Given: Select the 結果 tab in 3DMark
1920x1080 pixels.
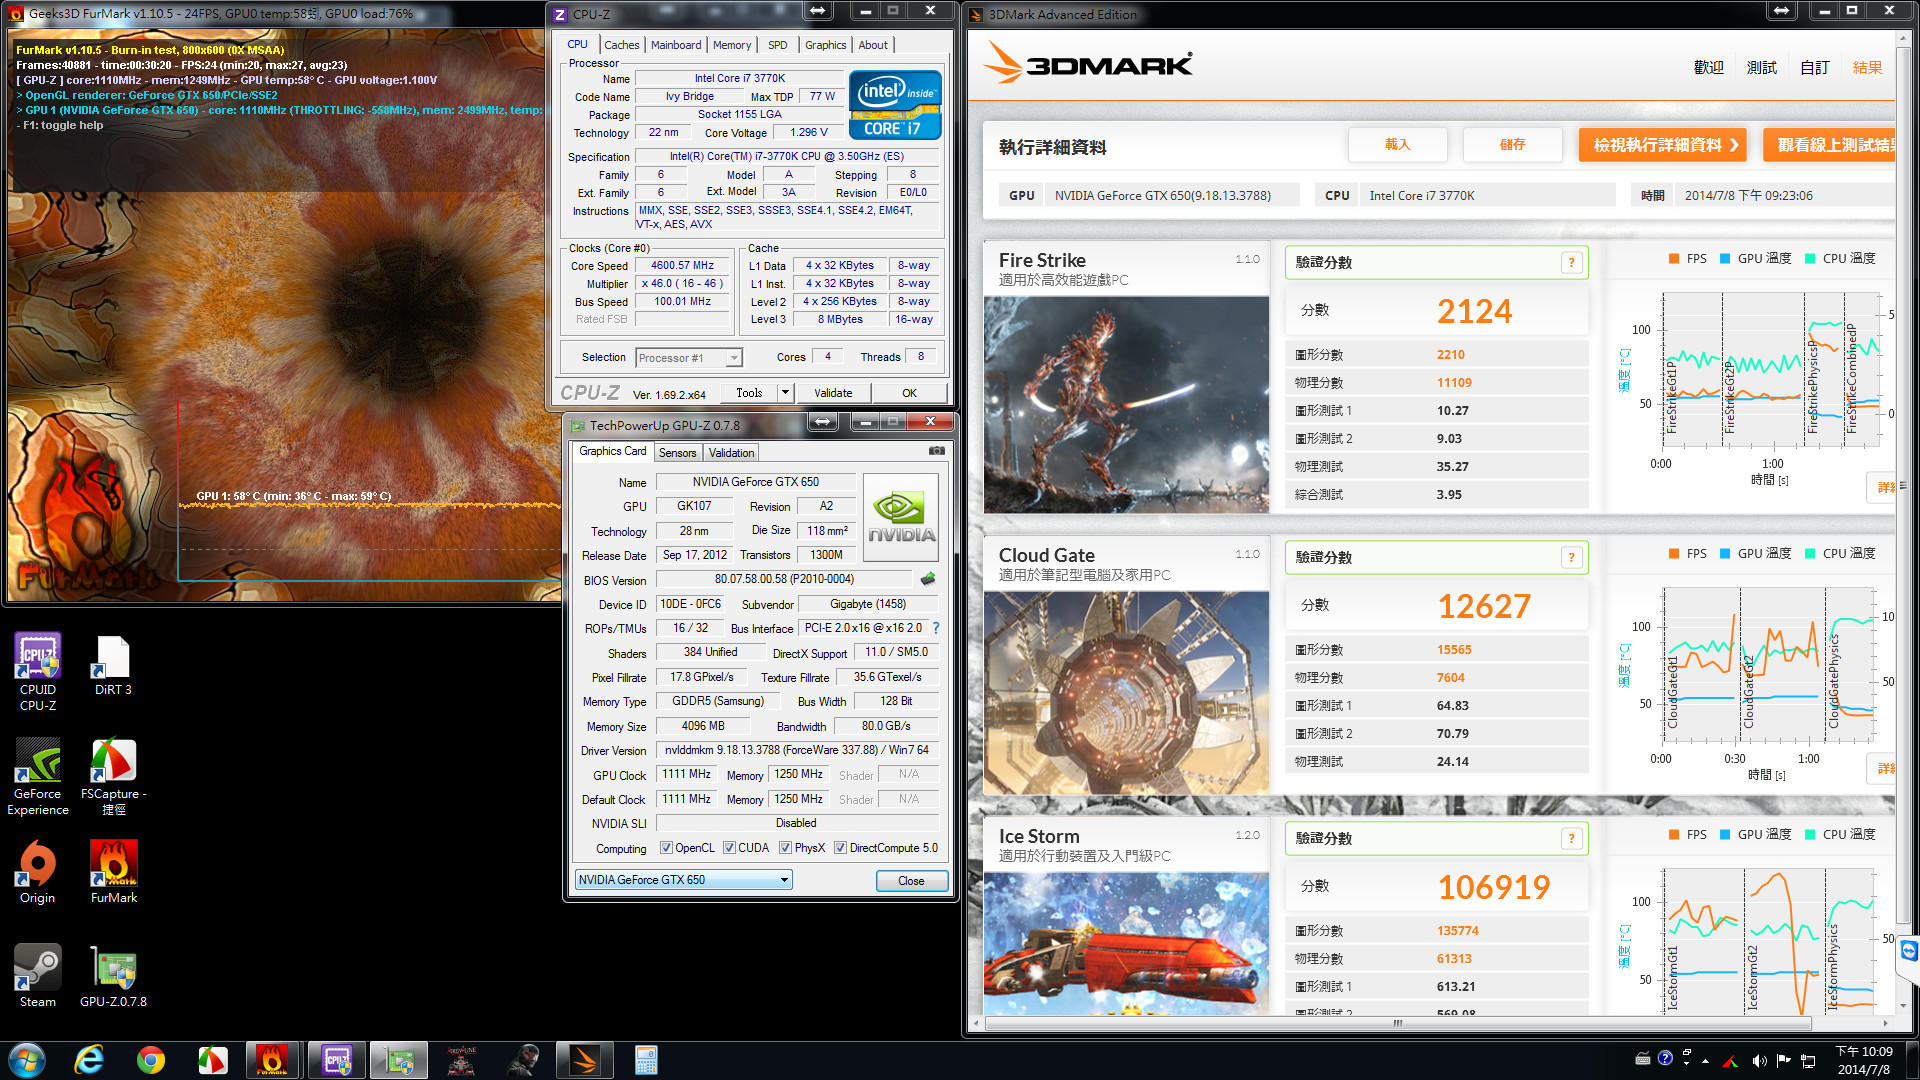Looking at the screenshot, I should pos(1868,67).
